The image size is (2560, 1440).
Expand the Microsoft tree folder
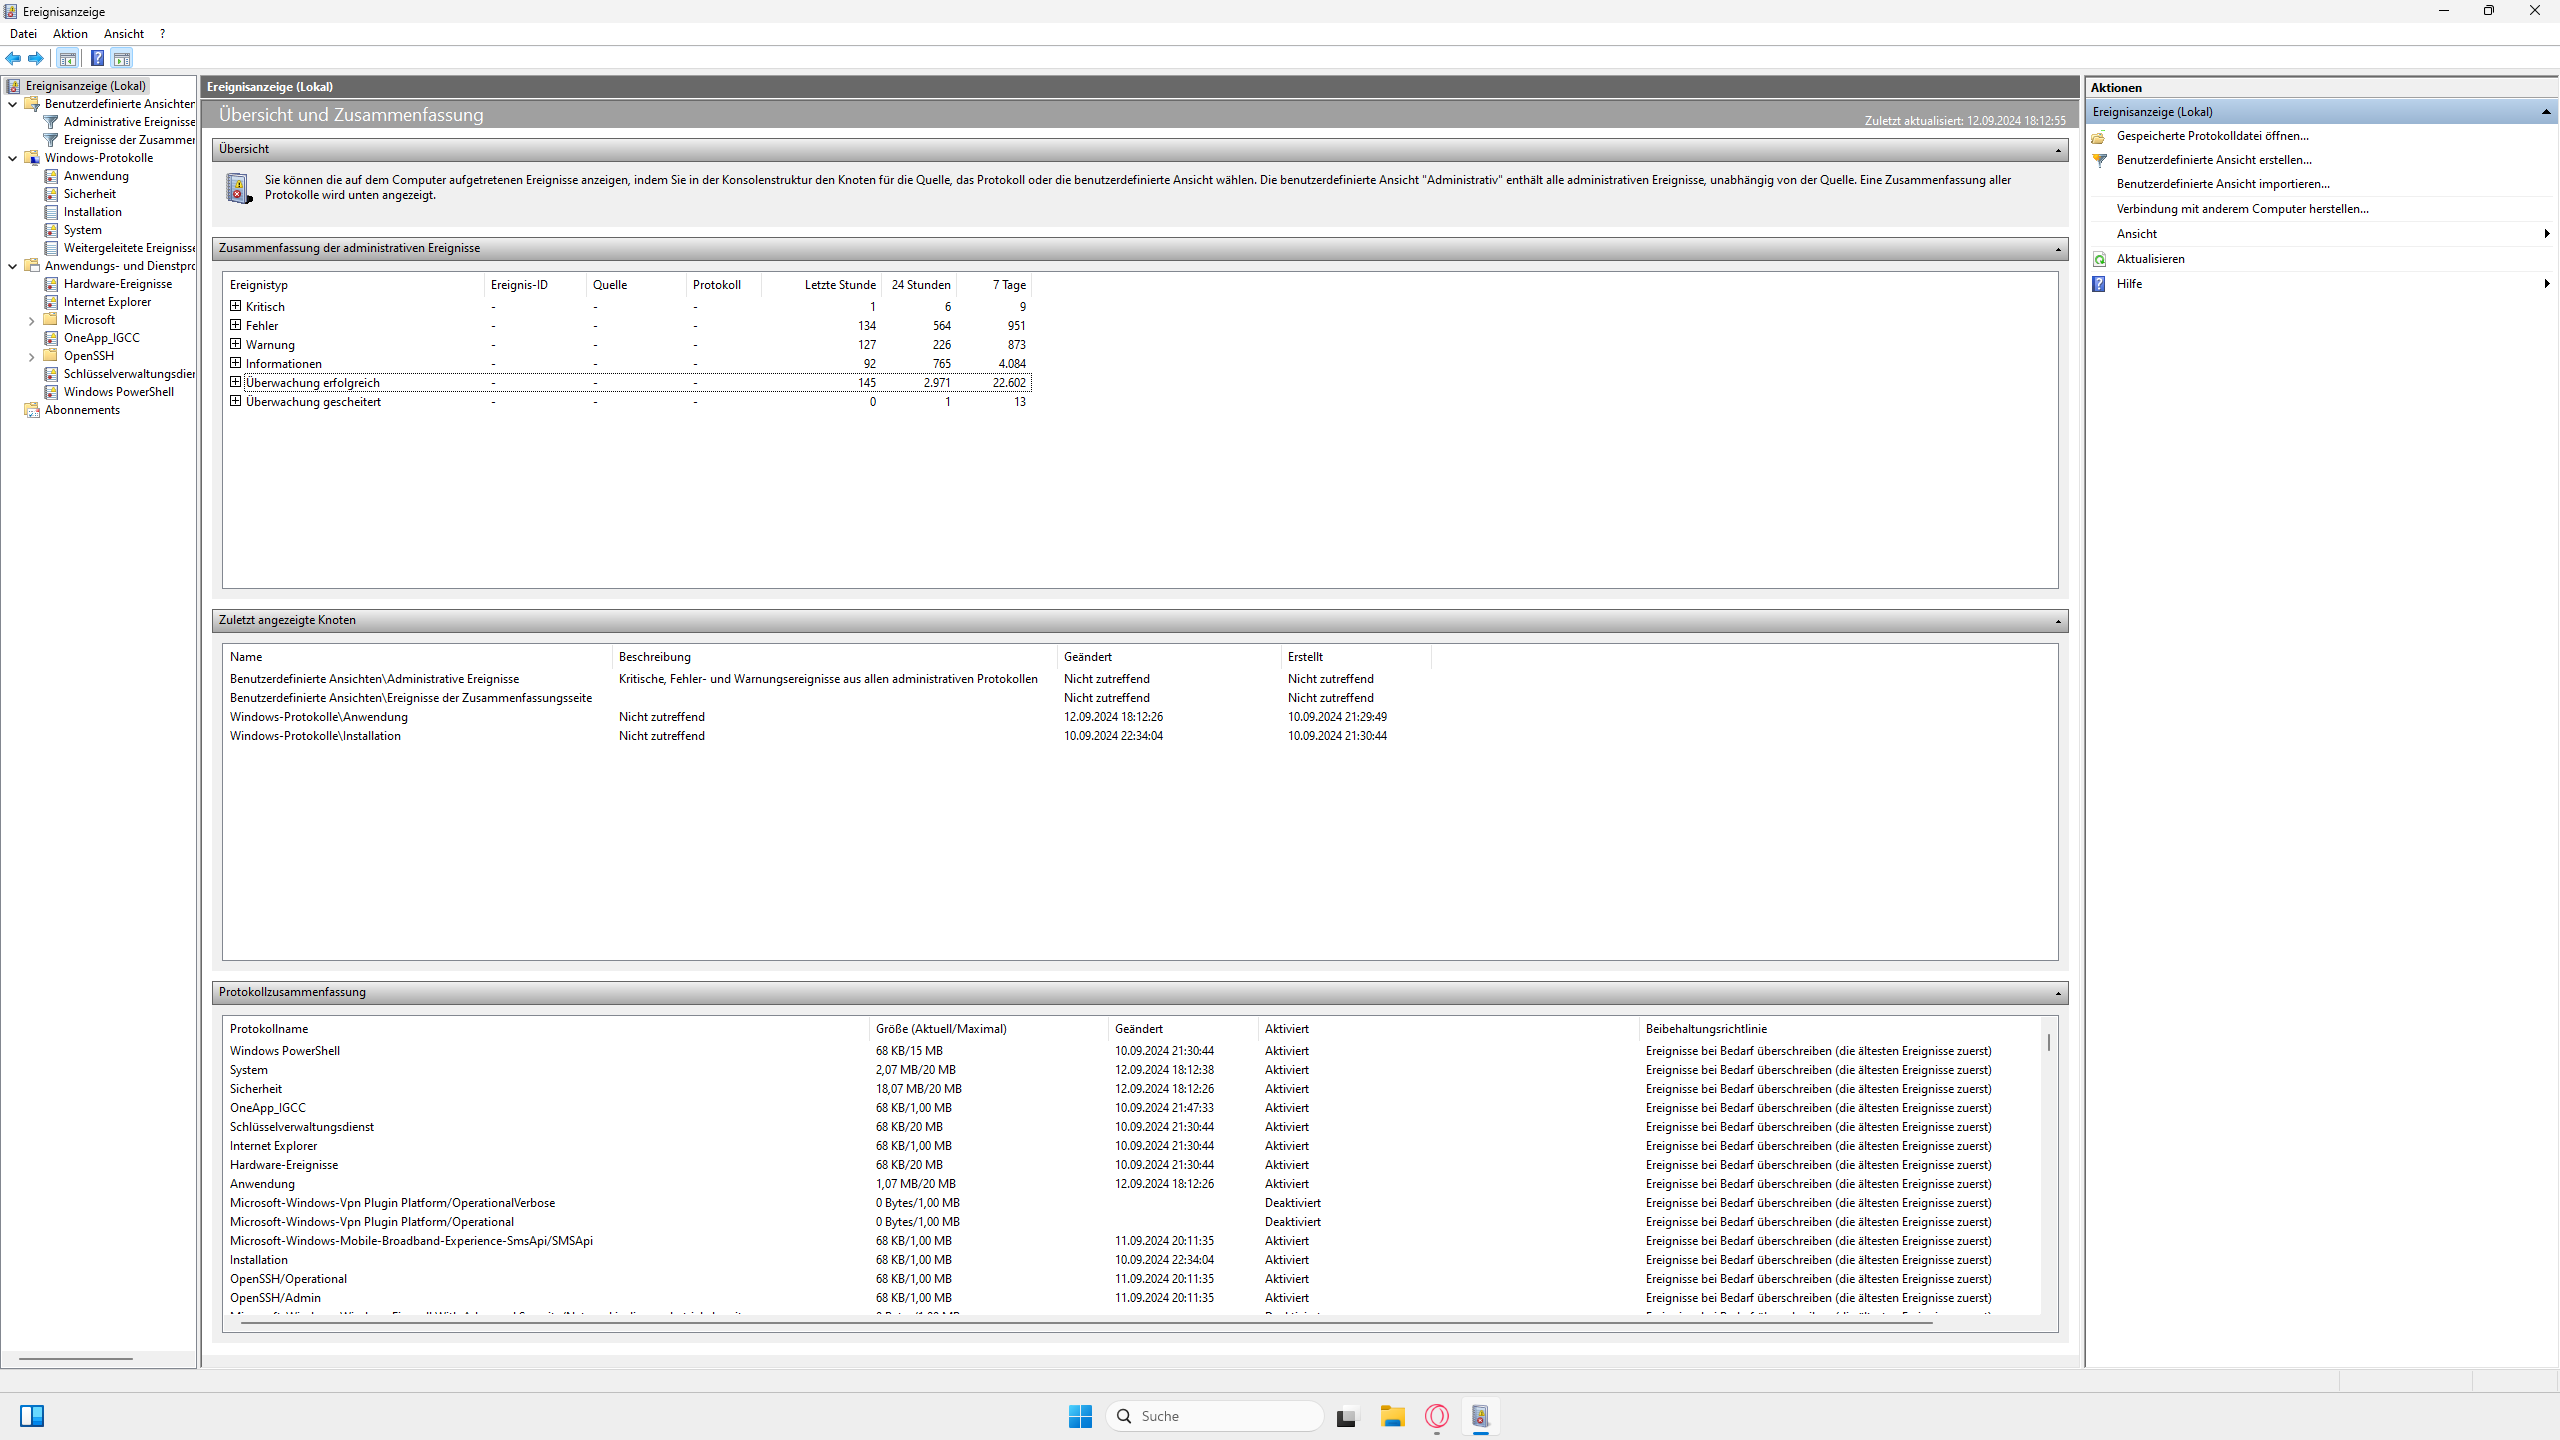point(32,321)
